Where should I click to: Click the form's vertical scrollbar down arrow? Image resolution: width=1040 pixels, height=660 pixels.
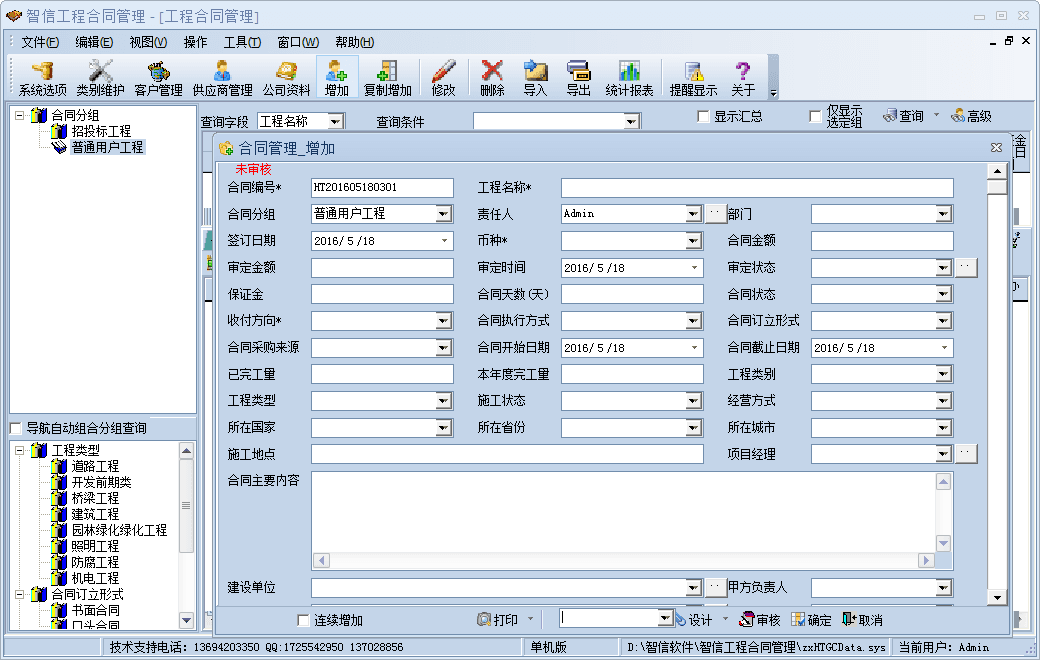click(x=996, y=597)
